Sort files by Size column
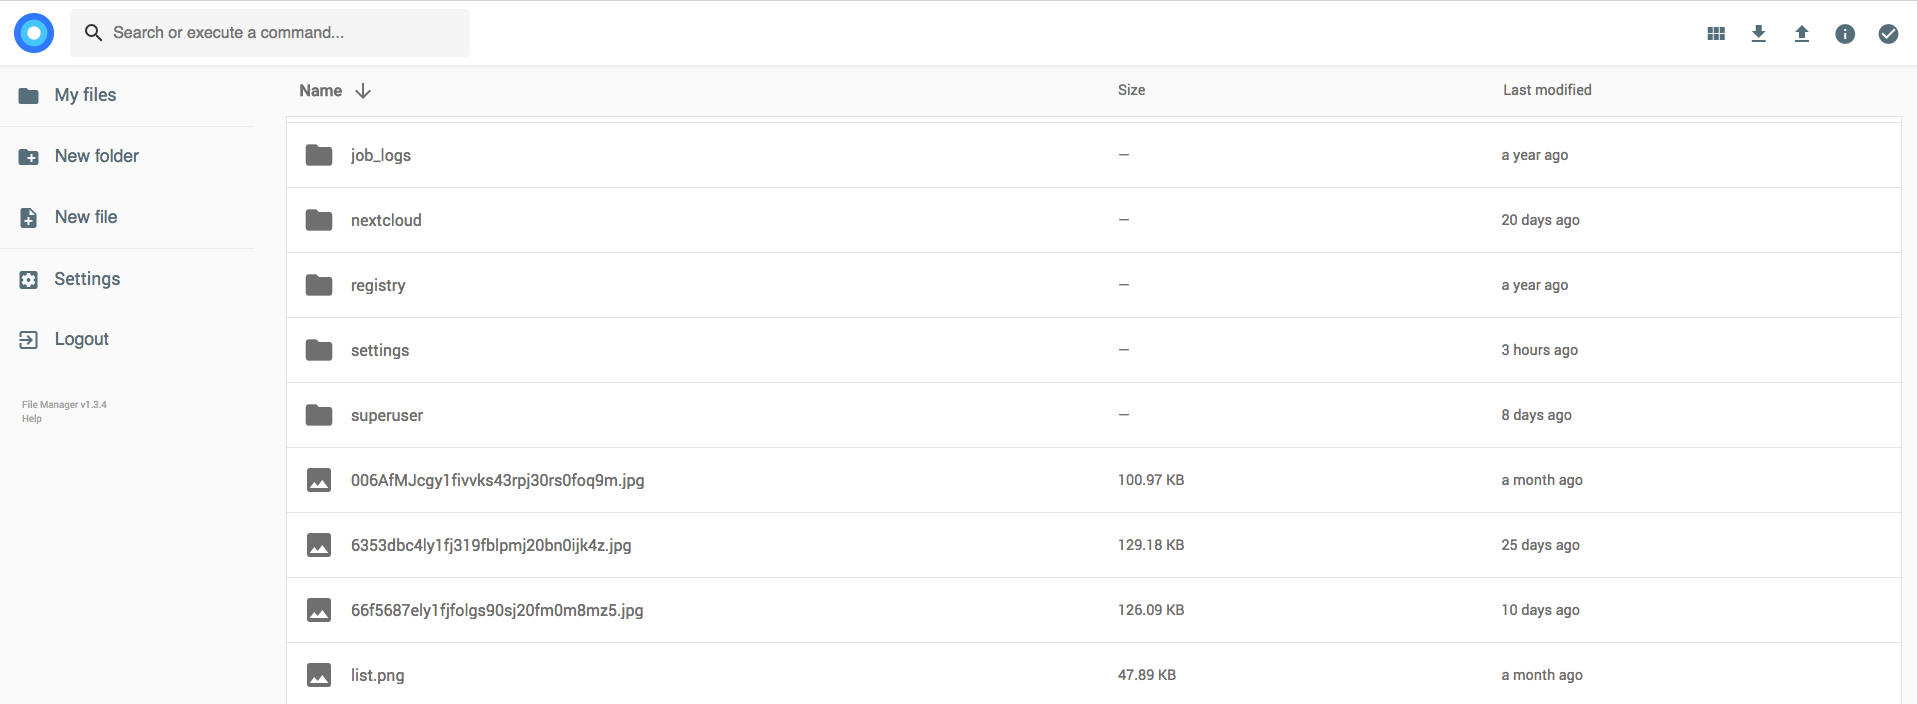Viewport: 1917px width, 704px height. point(1131,90)
